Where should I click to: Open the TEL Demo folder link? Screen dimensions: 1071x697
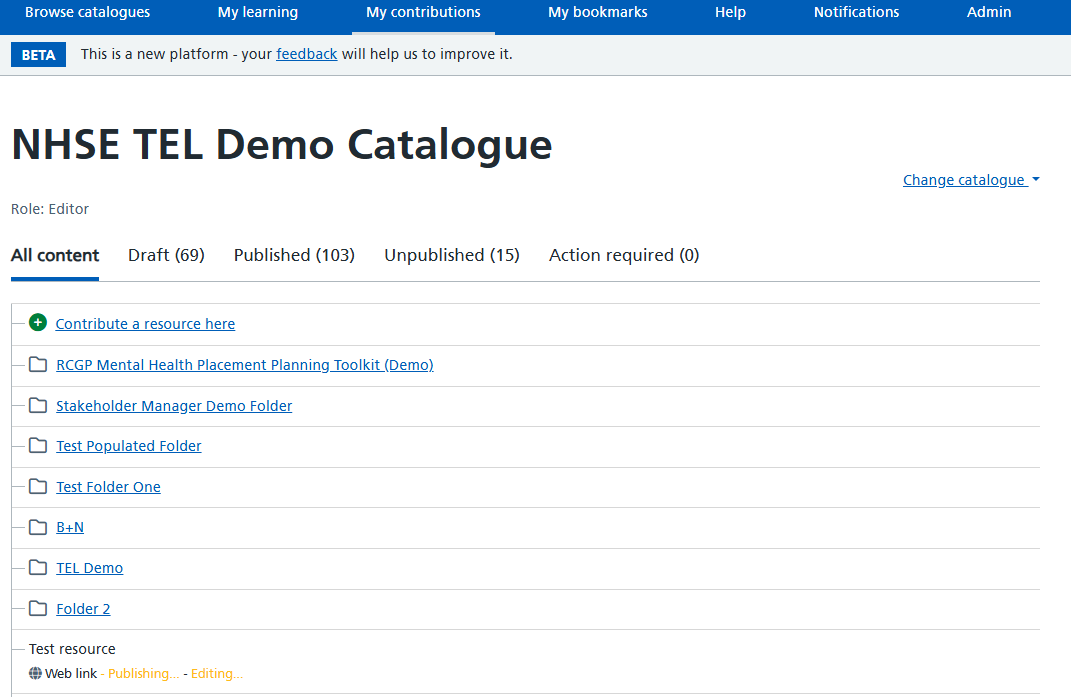[89, 568]
